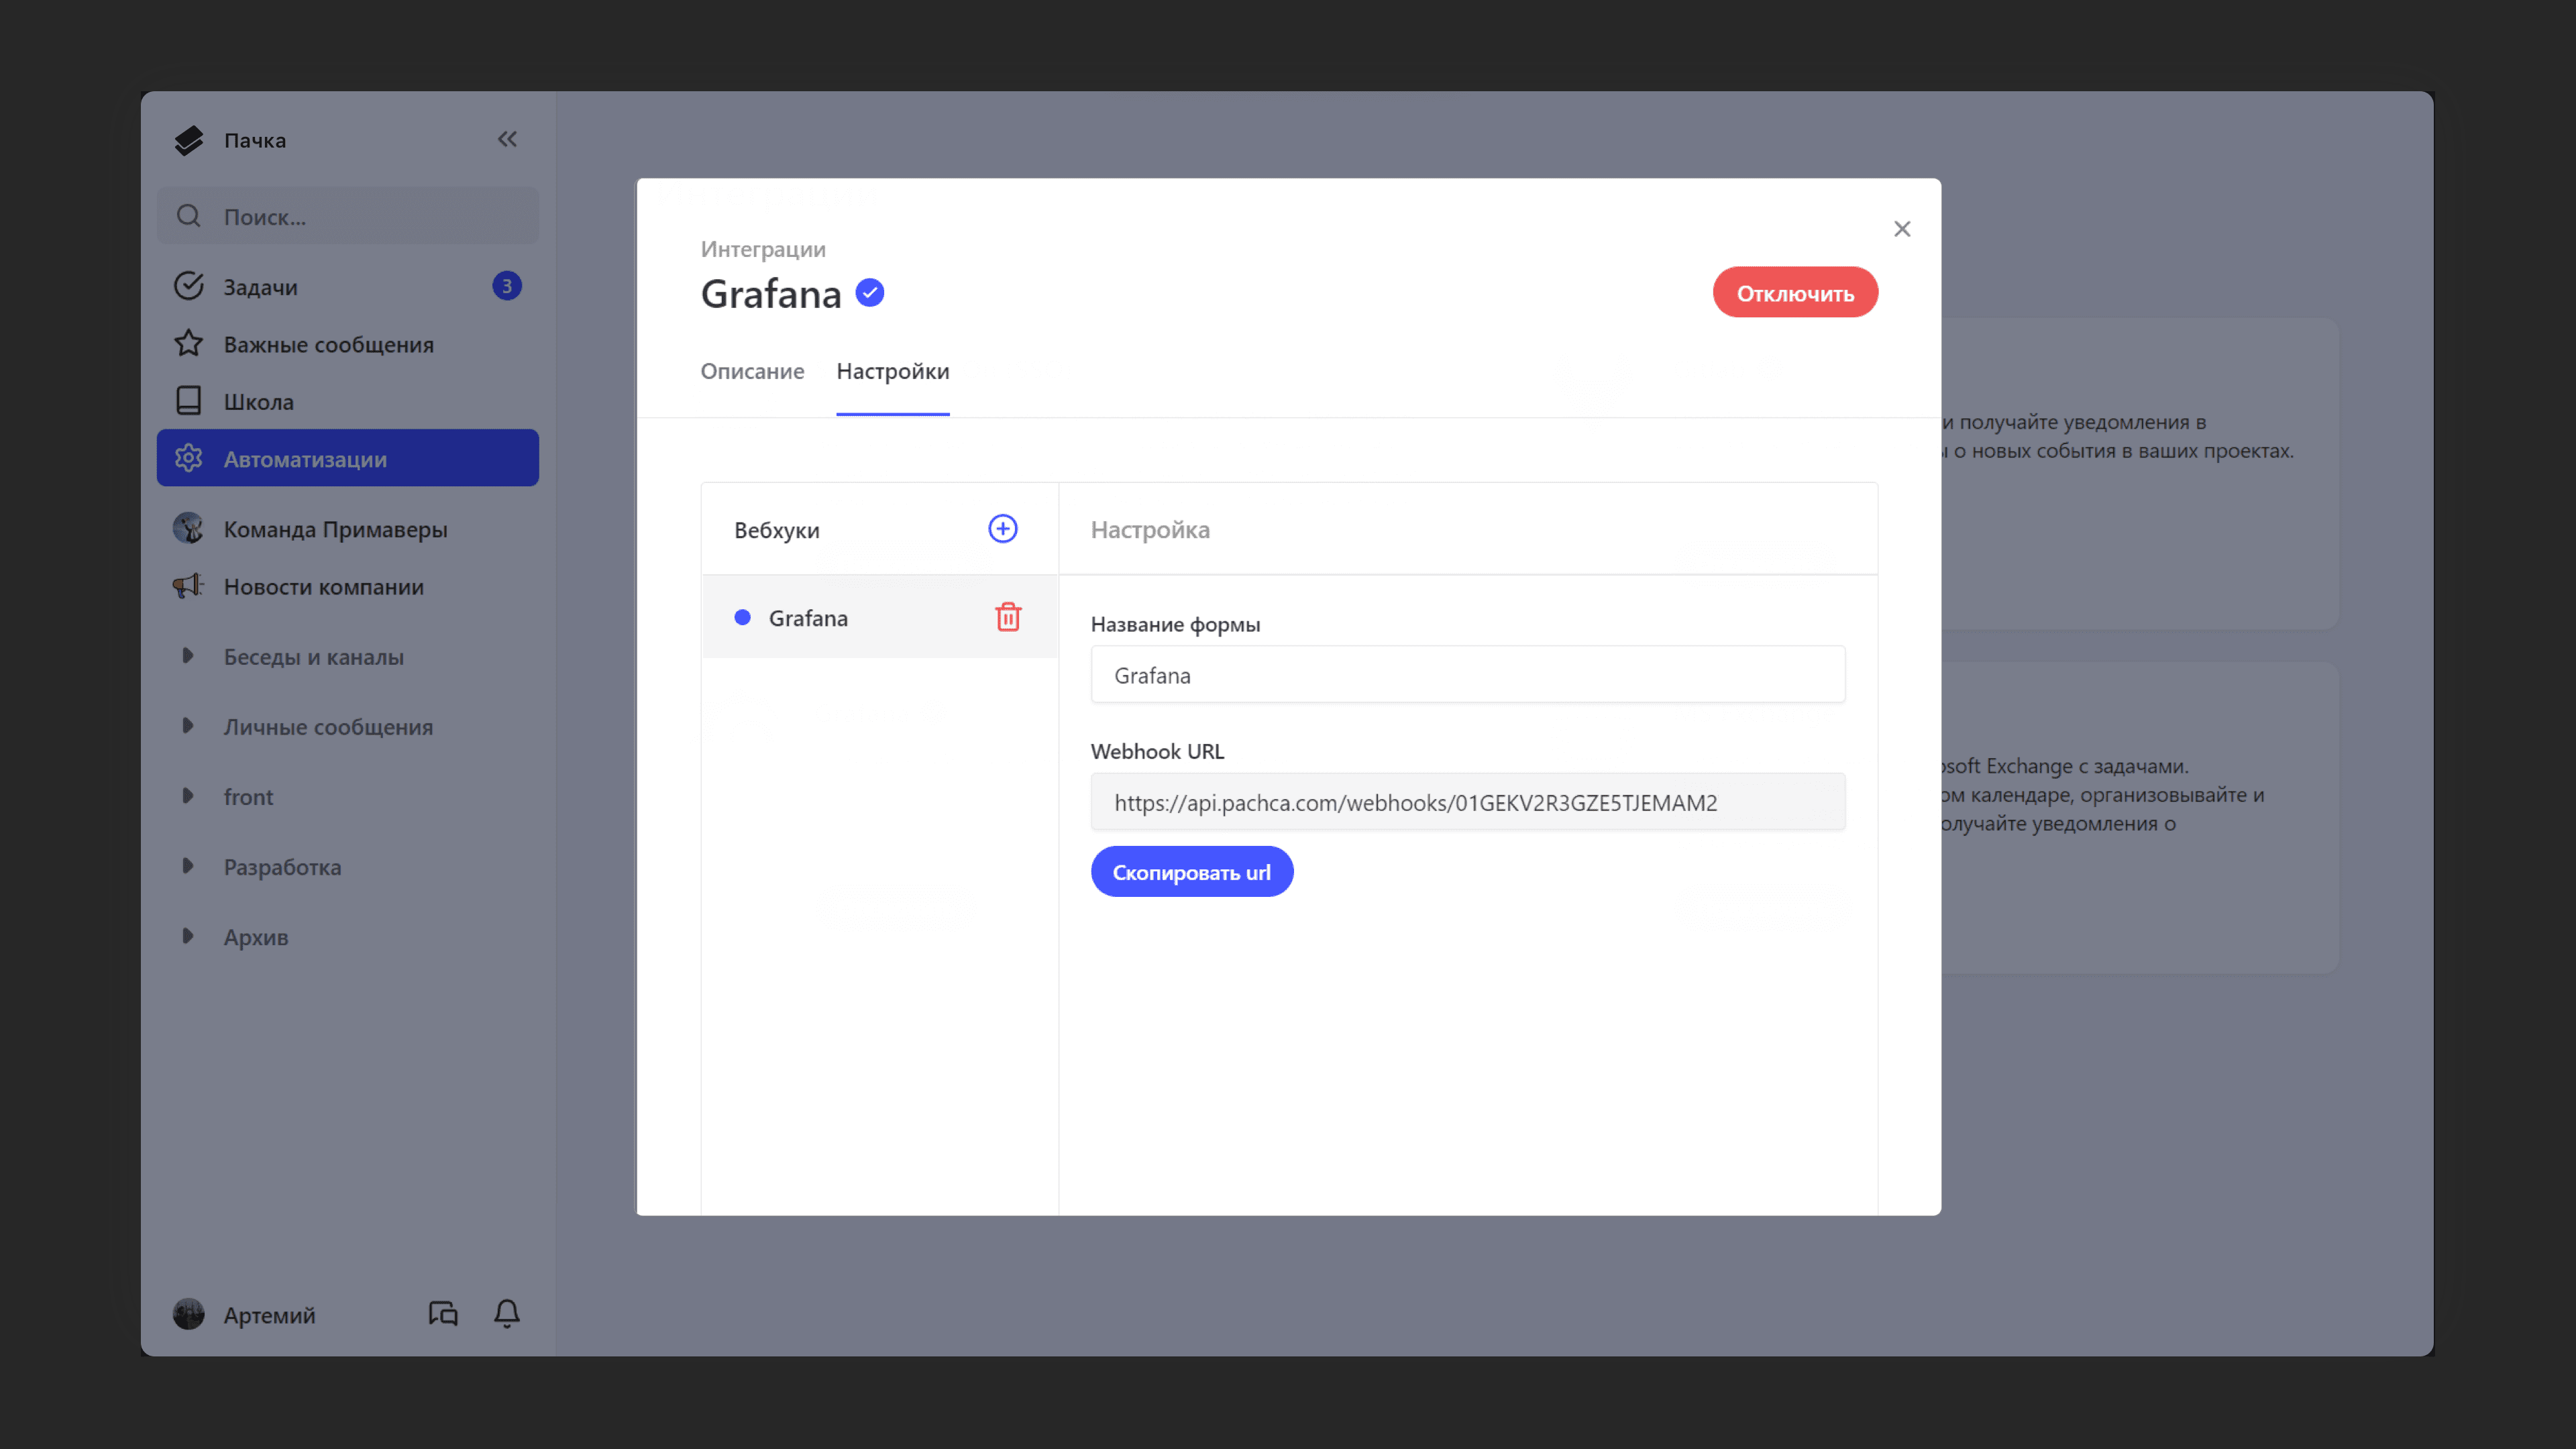Click the verified checkmark badge beside Grafana
This screenshot has width=2576, height=1449.
[x=870, y=293]
